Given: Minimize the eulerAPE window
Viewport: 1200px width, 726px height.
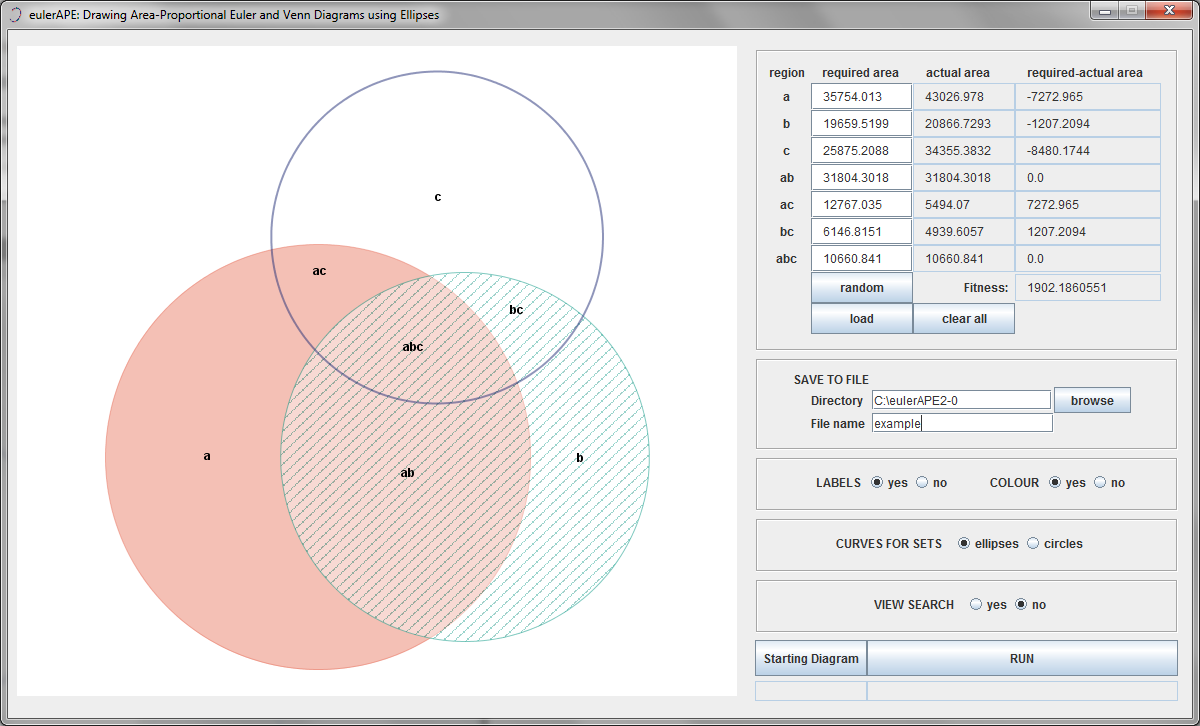Looking at the screenshot, I should [x=1105, y=10].
